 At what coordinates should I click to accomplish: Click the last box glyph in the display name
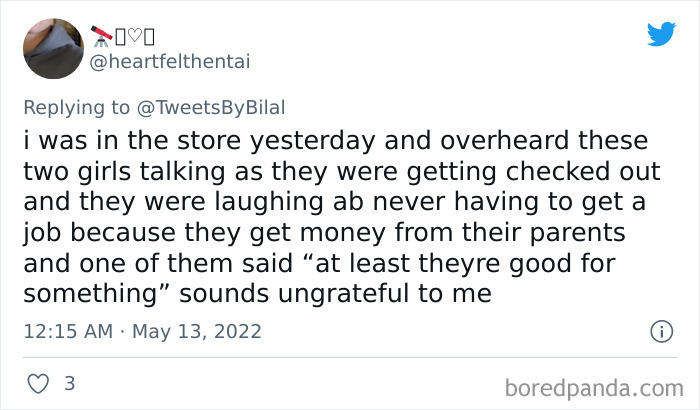(x=151, y=36)
